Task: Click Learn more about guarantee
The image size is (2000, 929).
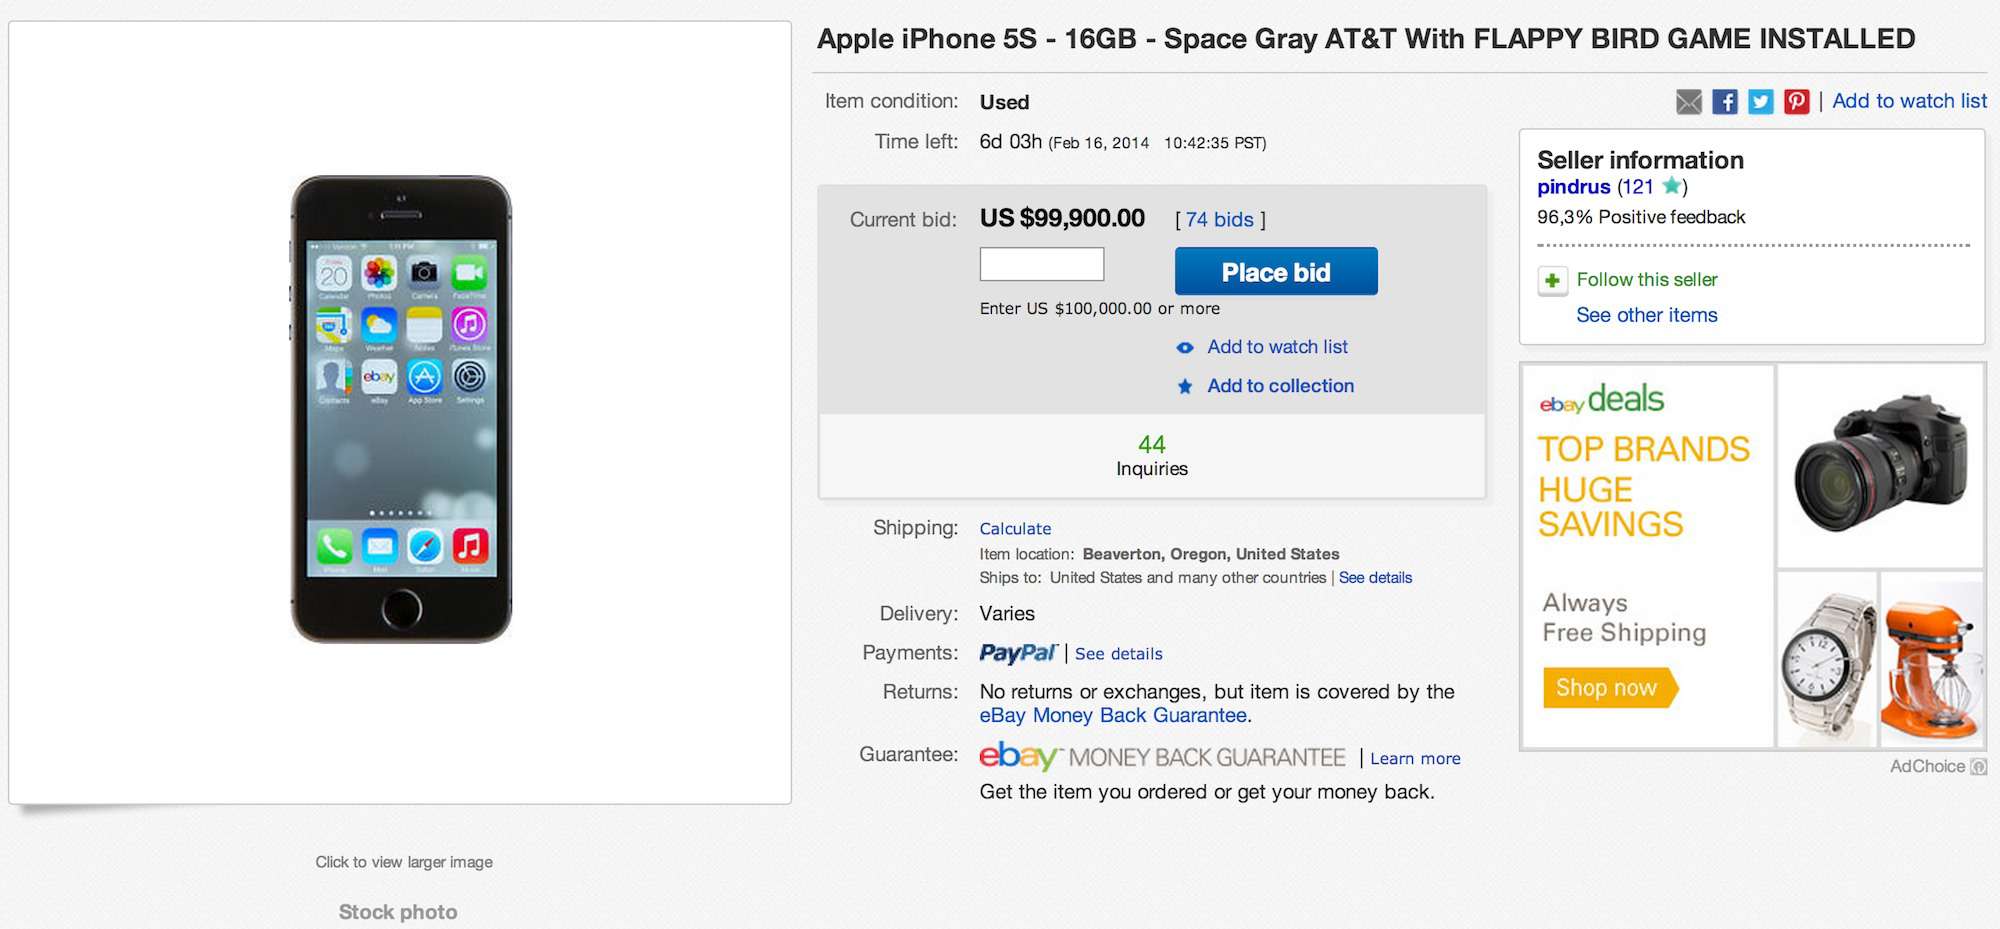Action: (x=1415, y=759)
